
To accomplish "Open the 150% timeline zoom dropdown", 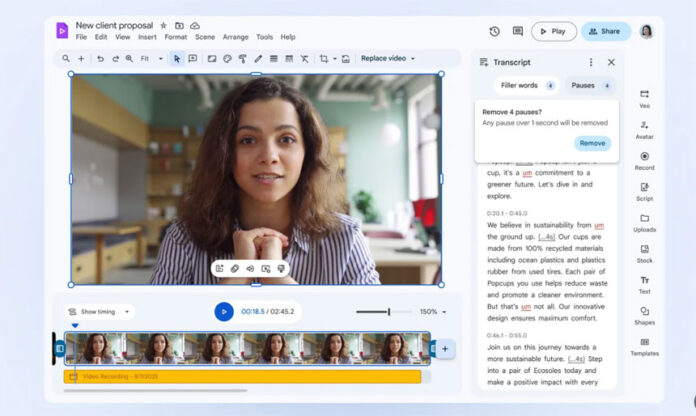I will coord(433,312).
